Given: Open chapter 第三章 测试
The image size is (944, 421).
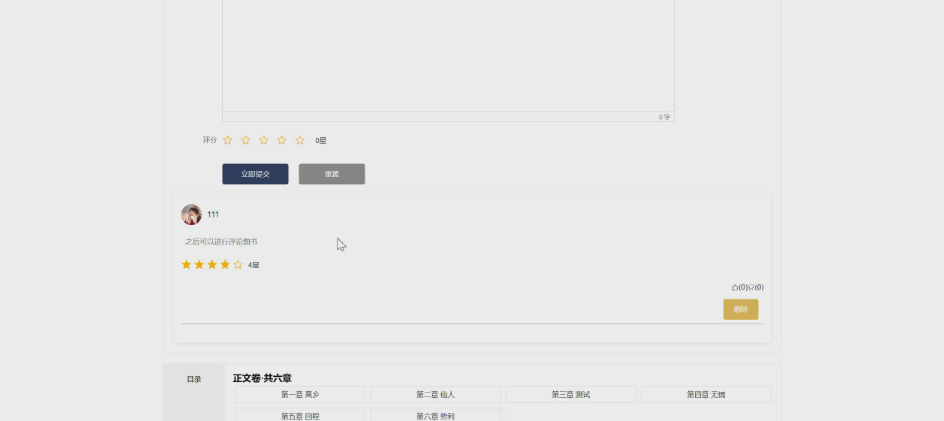Looking at the screenshot, I should [x=571, y=394].
